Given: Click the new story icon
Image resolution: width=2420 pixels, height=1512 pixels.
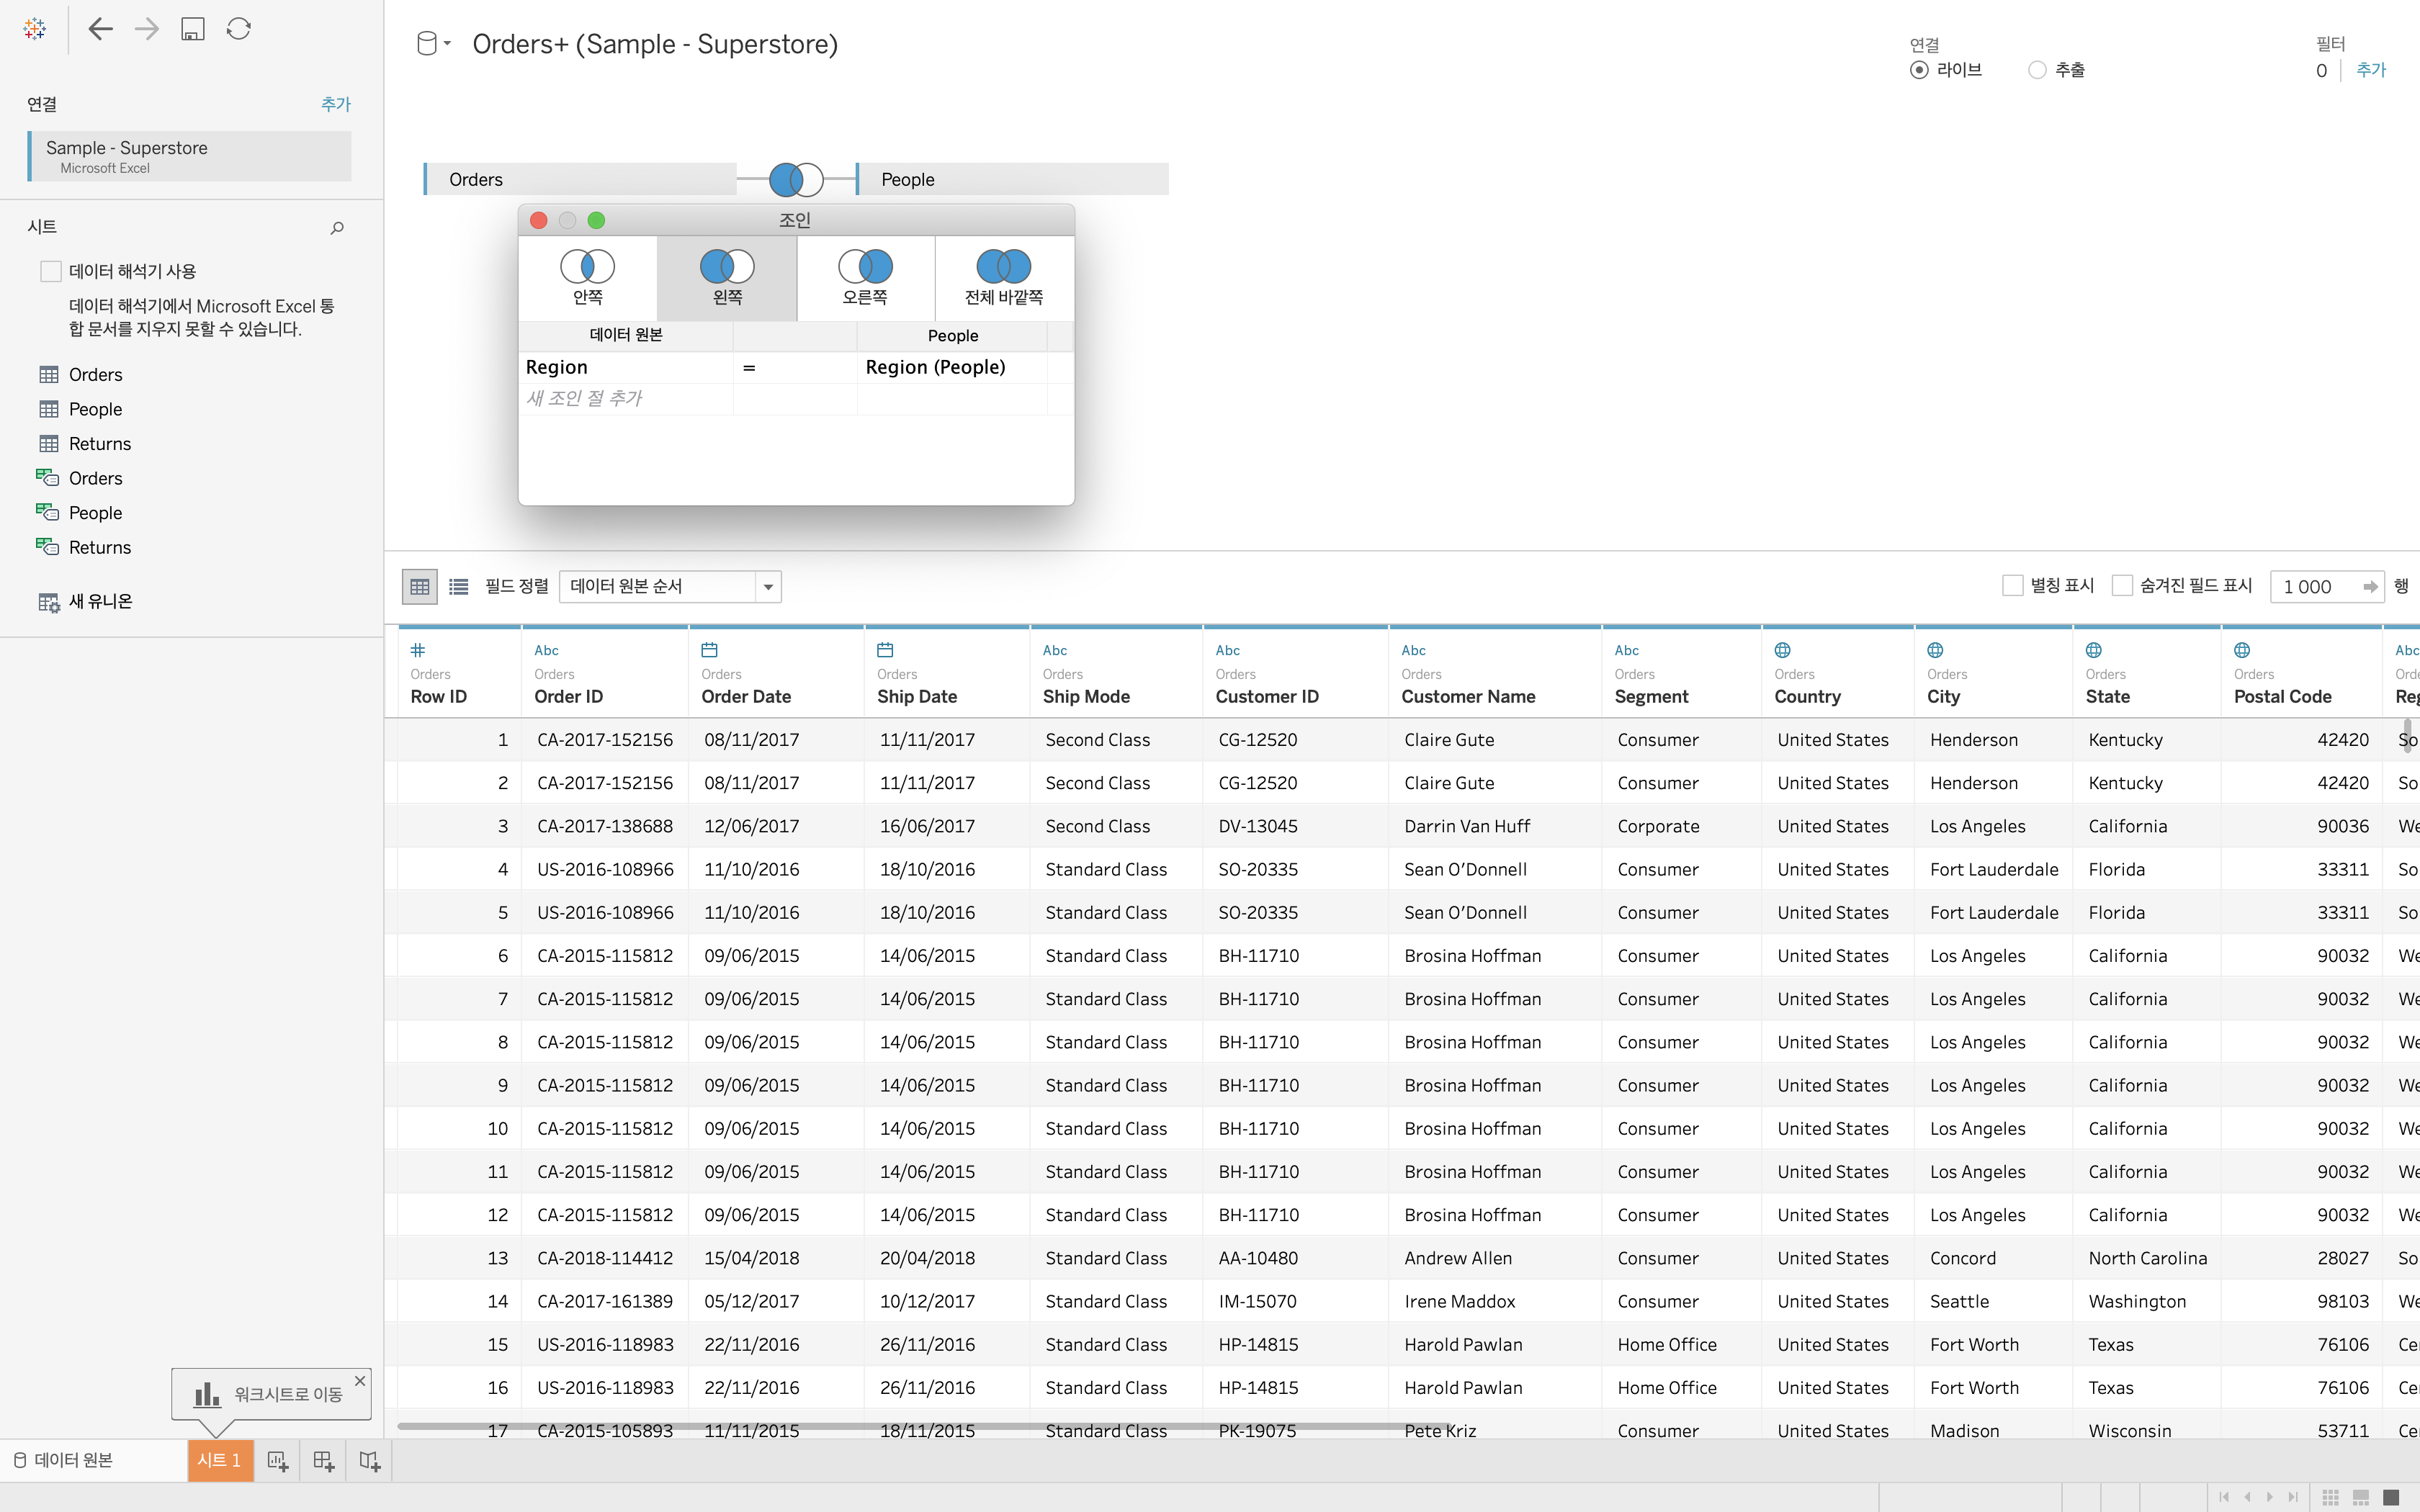Looking at the screenshot, I should [x=369, y=1461].
